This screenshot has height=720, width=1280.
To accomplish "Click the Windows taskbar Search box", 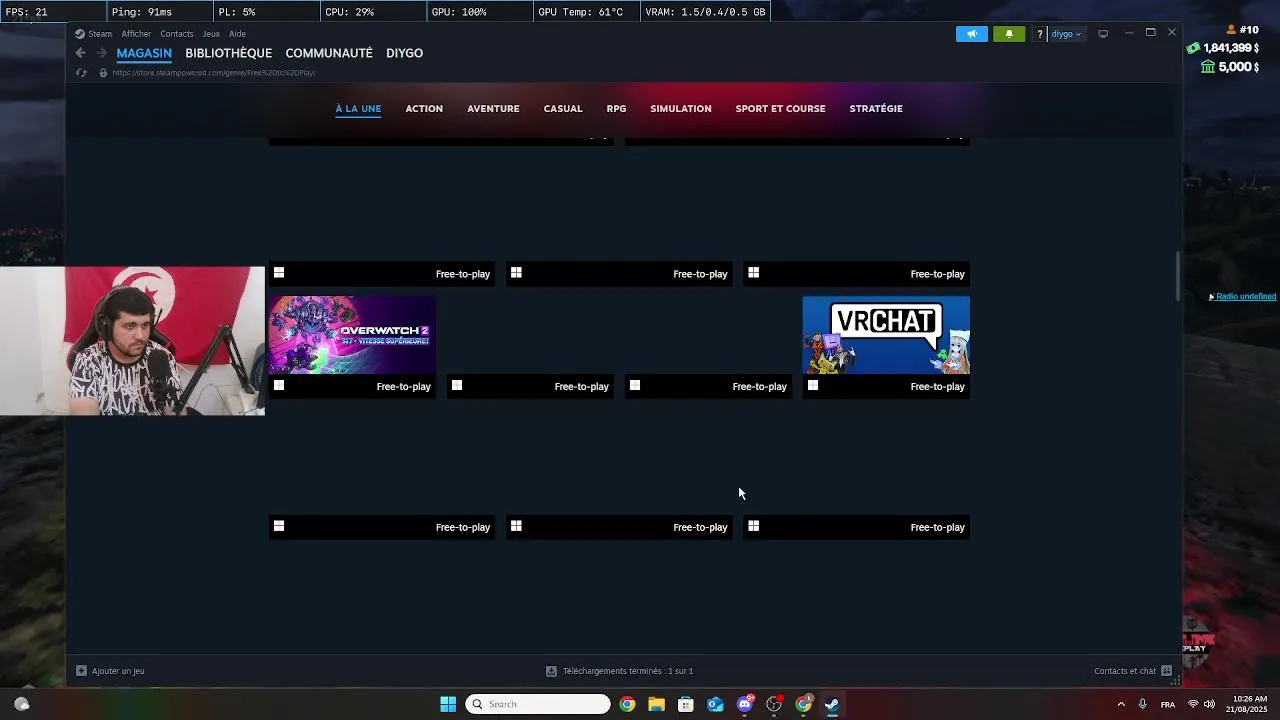I will 538,704.
